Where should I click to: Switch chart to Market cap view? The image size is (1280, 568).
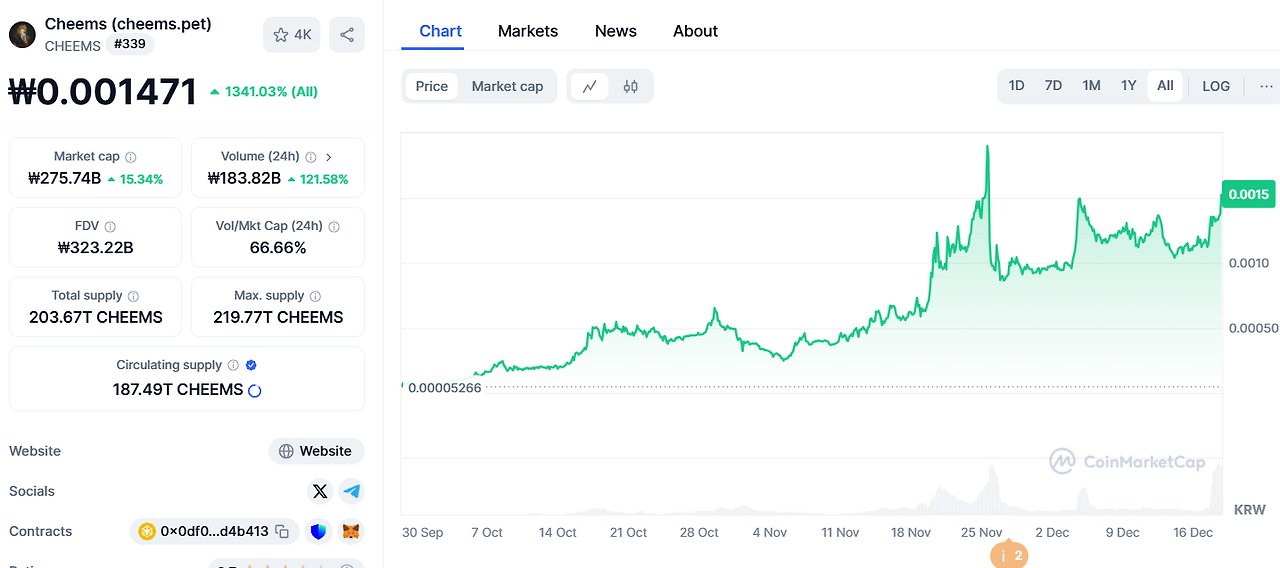coord(507,86)
